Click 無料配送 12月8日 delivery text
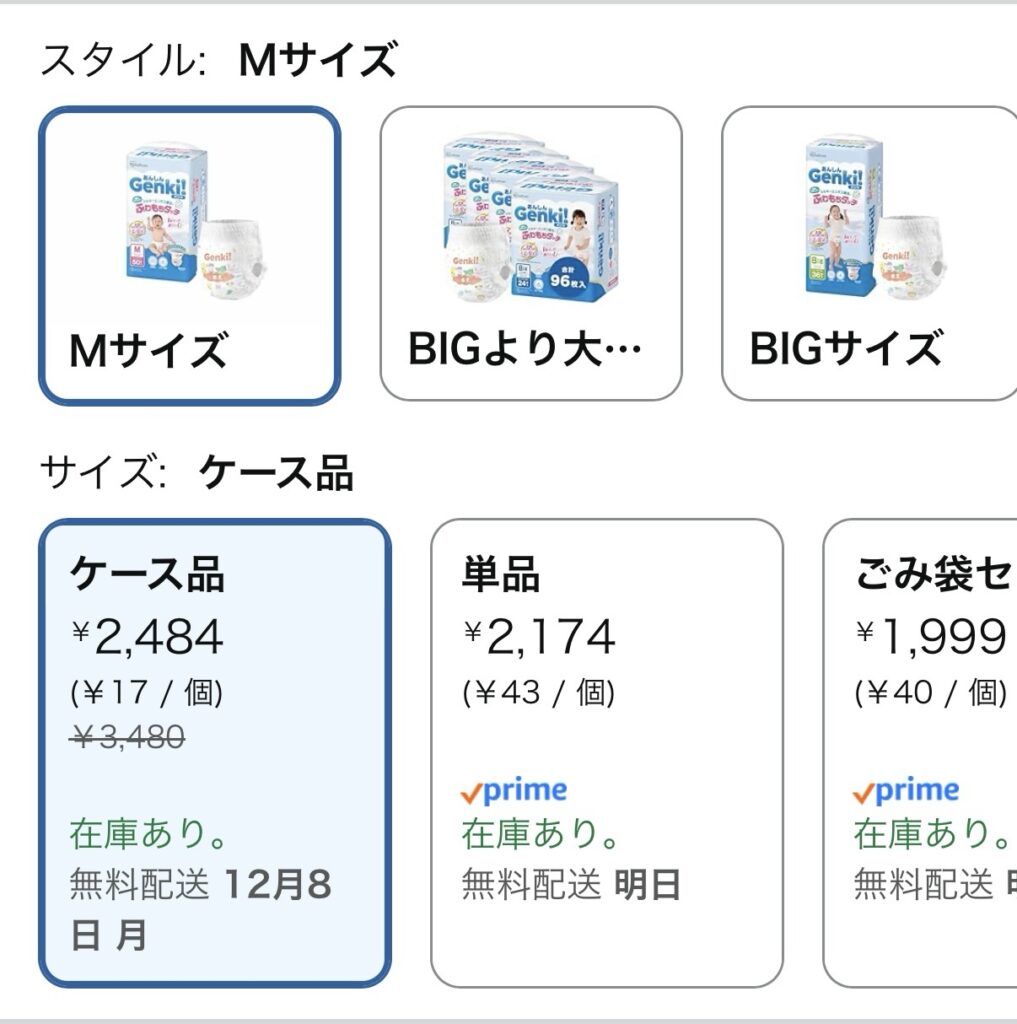Image resolution: width=1017 pixels, height=1024 pixels. point(200,909)
